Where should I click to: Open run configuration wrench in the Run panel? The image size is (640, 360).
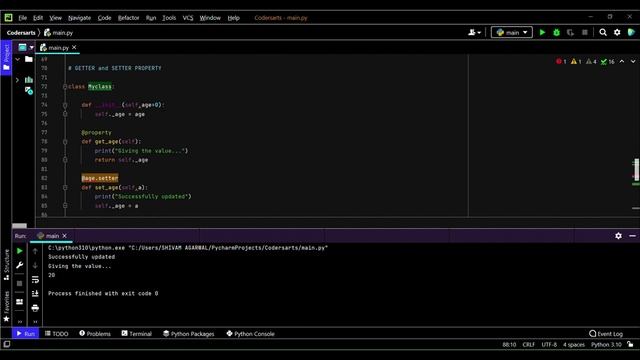[x=19, y=265]
